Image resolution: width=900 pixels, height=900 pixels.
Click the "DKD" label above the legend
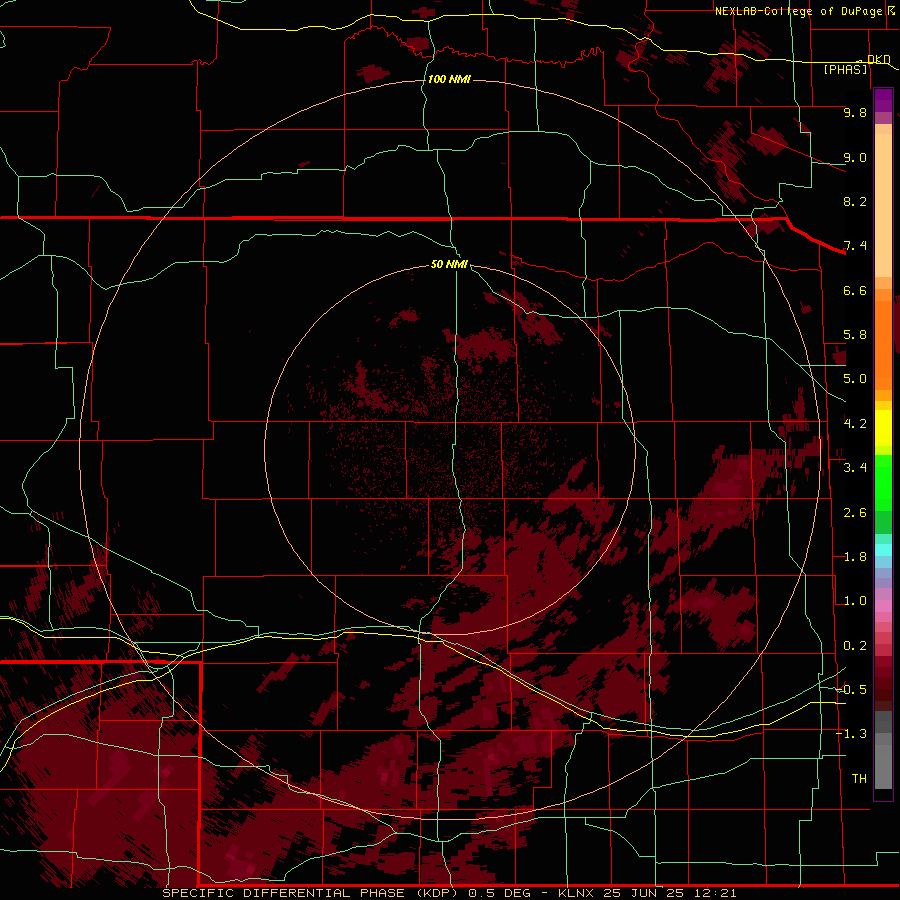(x=879, y=59)
